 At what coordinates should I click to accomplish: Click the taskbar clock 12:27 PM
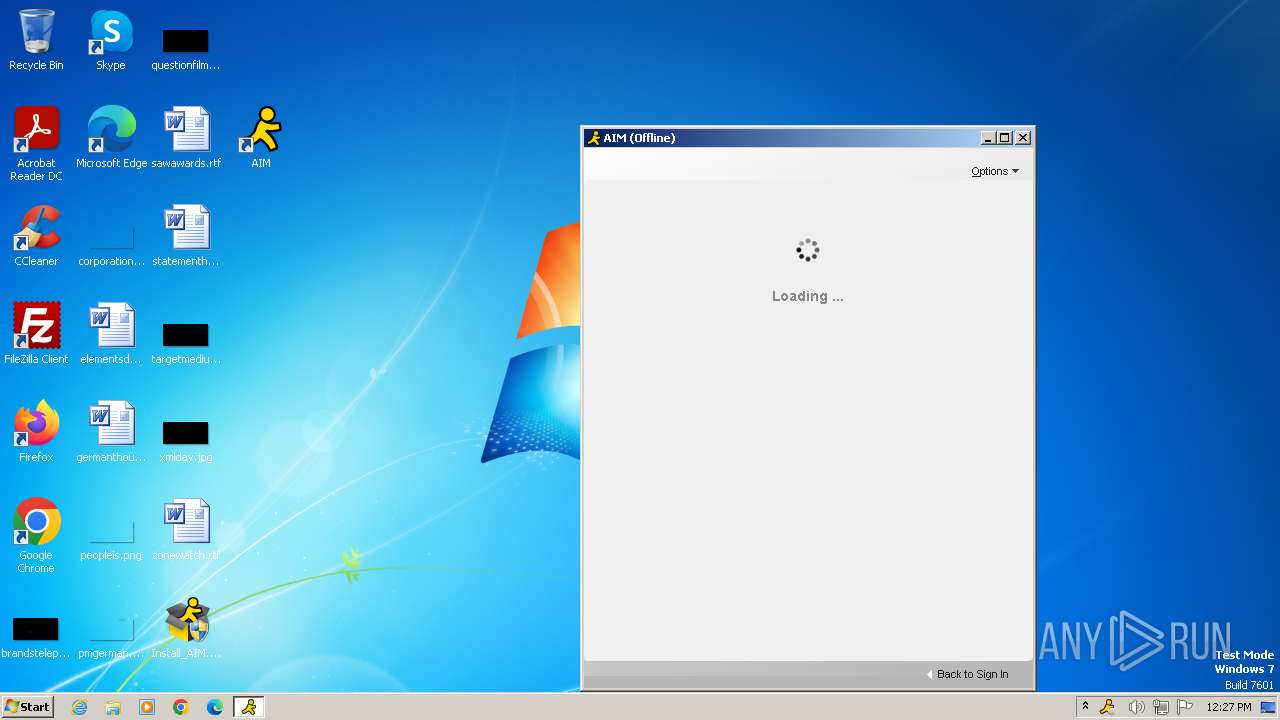click(1229, 707)
